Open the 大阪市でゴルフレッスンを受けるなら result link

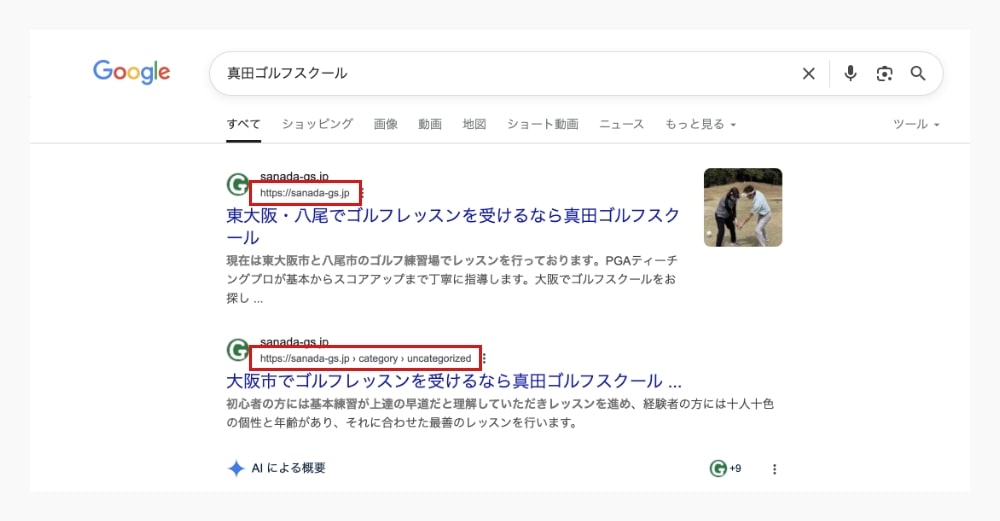point(454,381)
